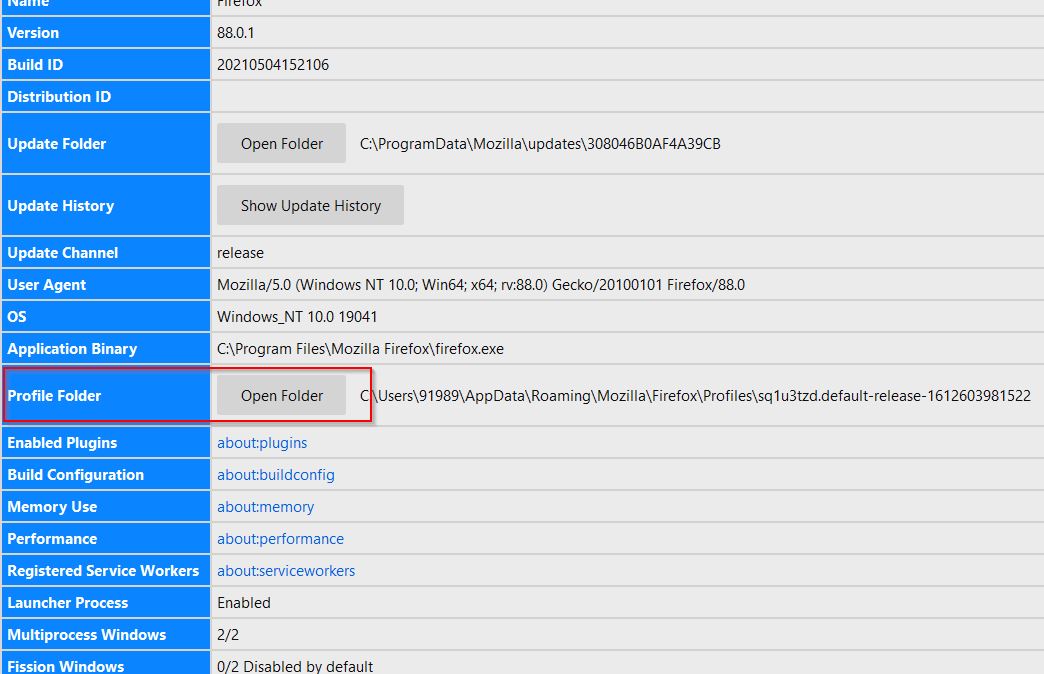1044x674 pixels.
Task: Click the Launcher Process Enabled value
Action: pyautogui.click(x=244, y=603)
